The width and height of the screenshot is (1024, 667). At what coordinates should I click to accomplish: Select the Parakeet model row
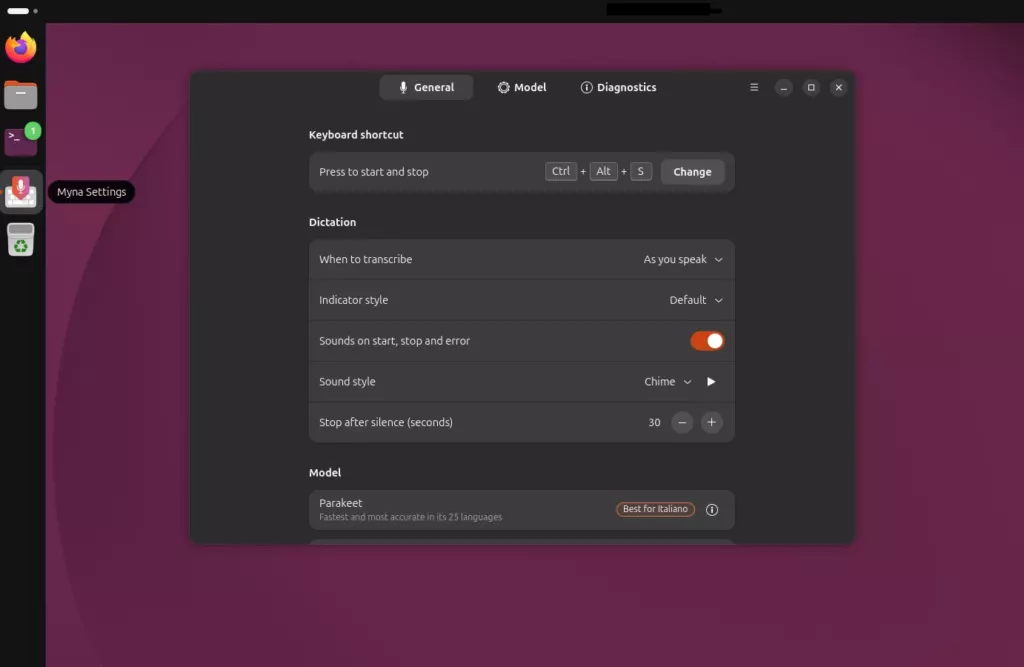tap(522, 510)
